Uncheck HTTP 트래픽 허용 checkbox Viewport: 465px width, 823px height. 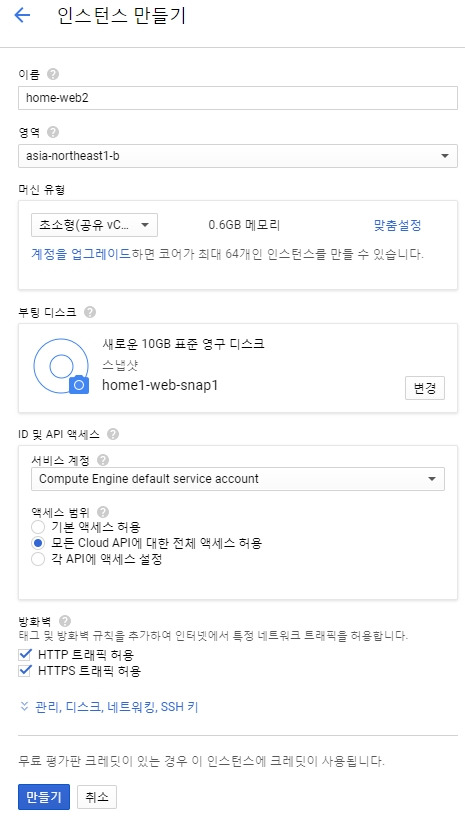click(25, 655)
